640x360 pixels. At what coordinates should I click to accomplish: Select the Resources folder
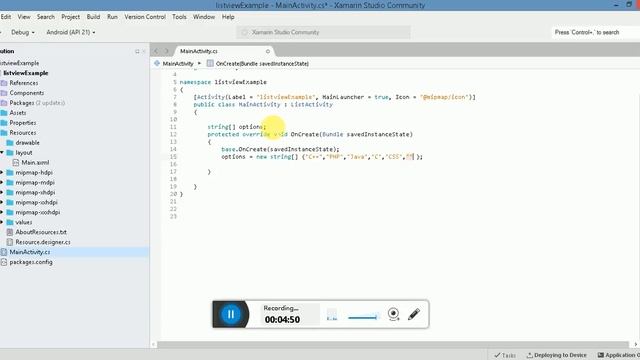coord(22,133)
